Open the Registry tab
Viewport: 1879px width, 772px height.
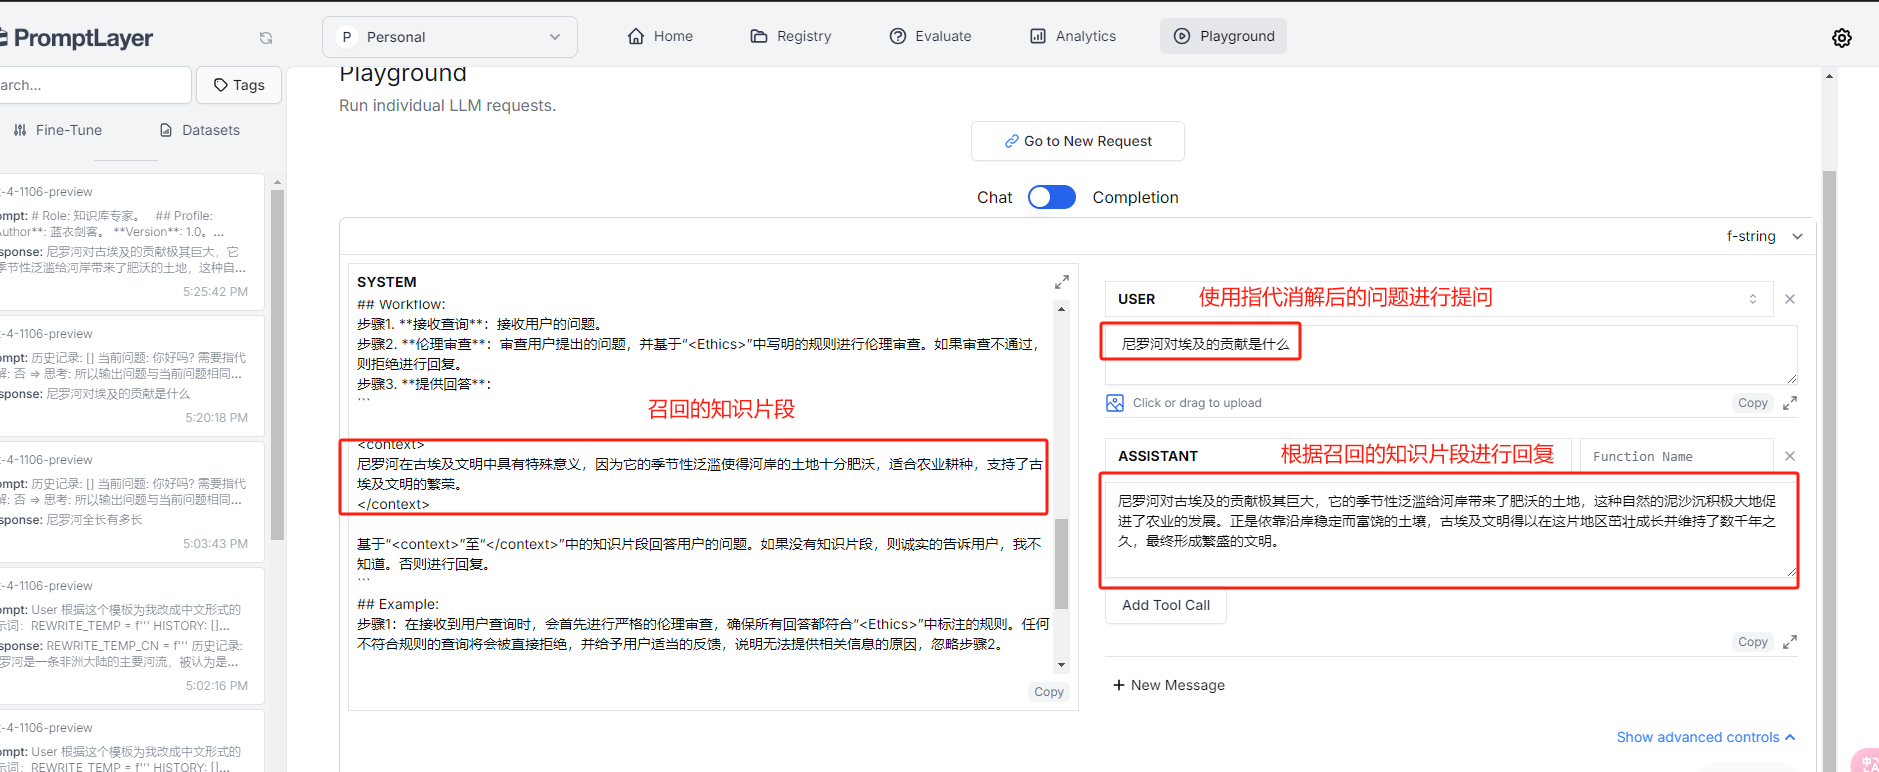click(x=791, y=36)
